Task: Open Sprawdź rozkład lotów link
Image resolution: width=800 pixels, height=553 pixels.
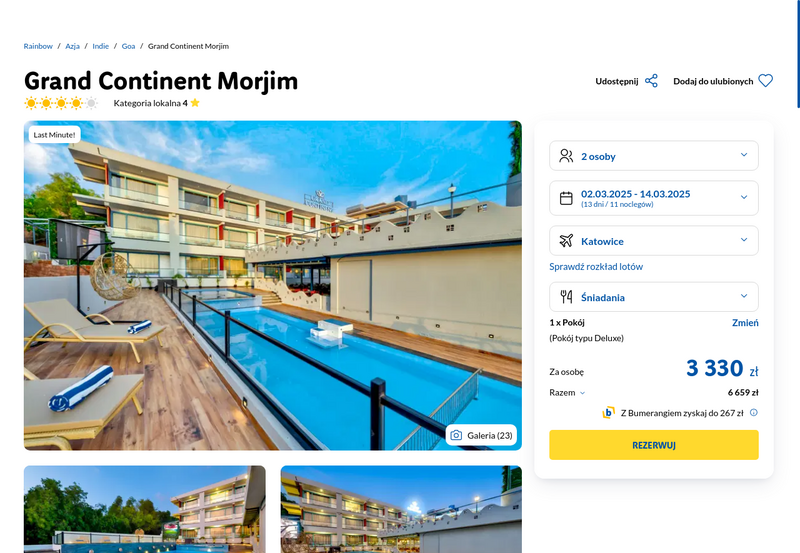Action: click(596, 266)
